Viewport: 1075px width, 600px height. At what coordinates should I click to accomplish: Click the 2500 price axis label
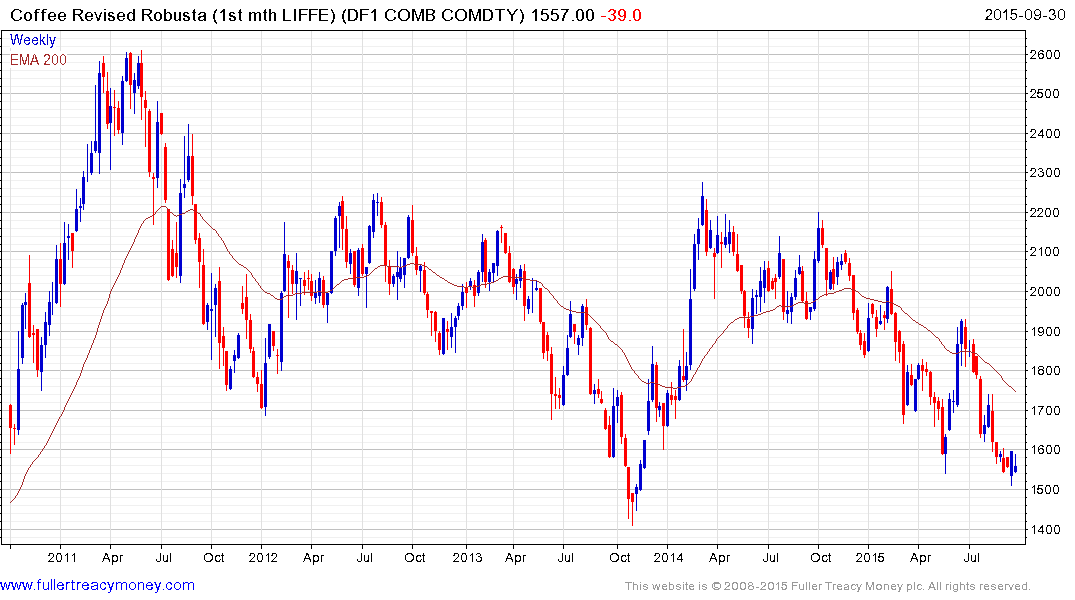tap(1046, 94)
